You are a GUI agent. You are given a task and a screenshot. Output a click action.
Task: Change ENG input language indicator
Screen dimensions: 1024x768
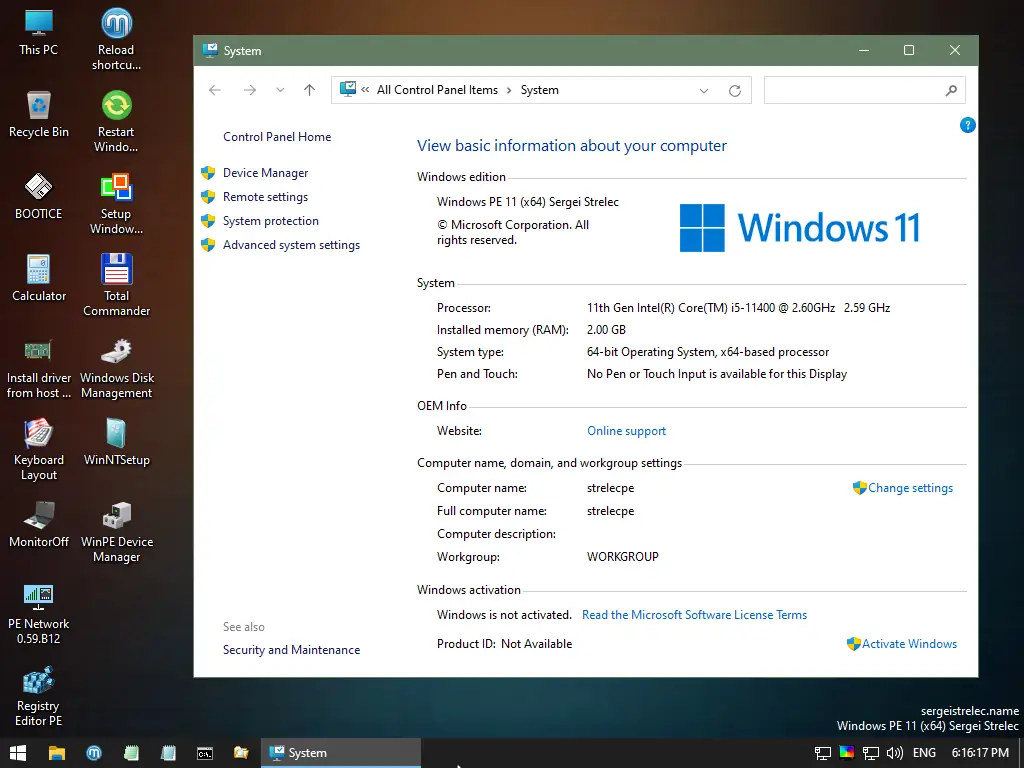click(x=924, y=753)
